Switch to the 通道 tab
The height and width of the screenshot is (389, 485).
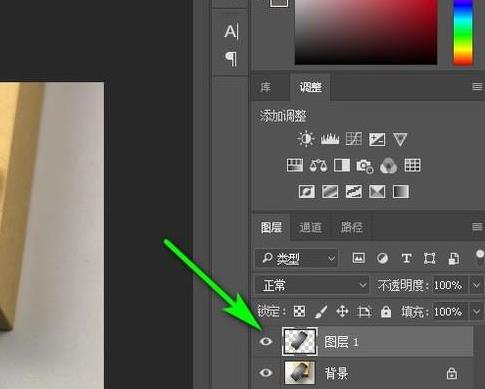(x=310, y=227)
